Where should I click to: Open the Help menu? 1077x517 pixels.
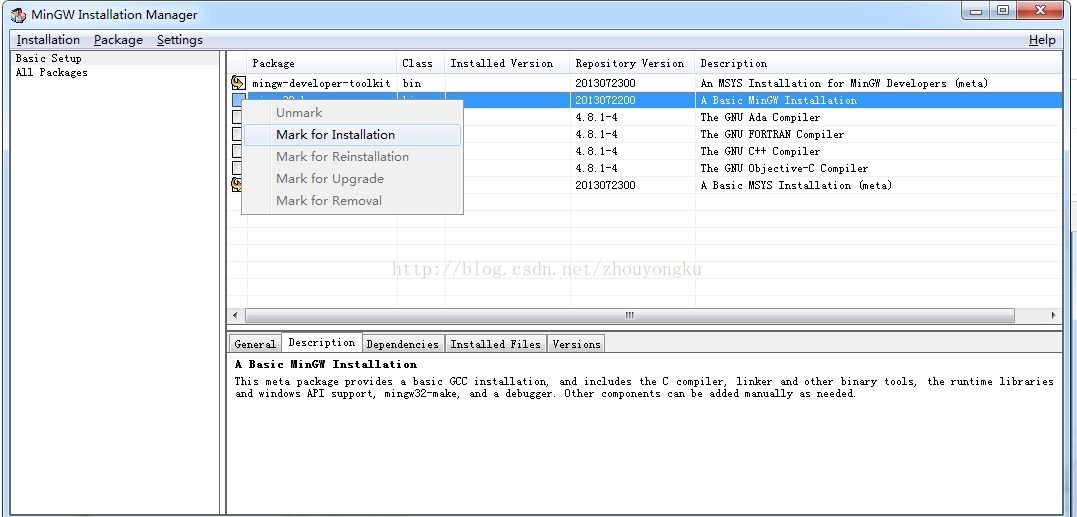[1042, 40]
